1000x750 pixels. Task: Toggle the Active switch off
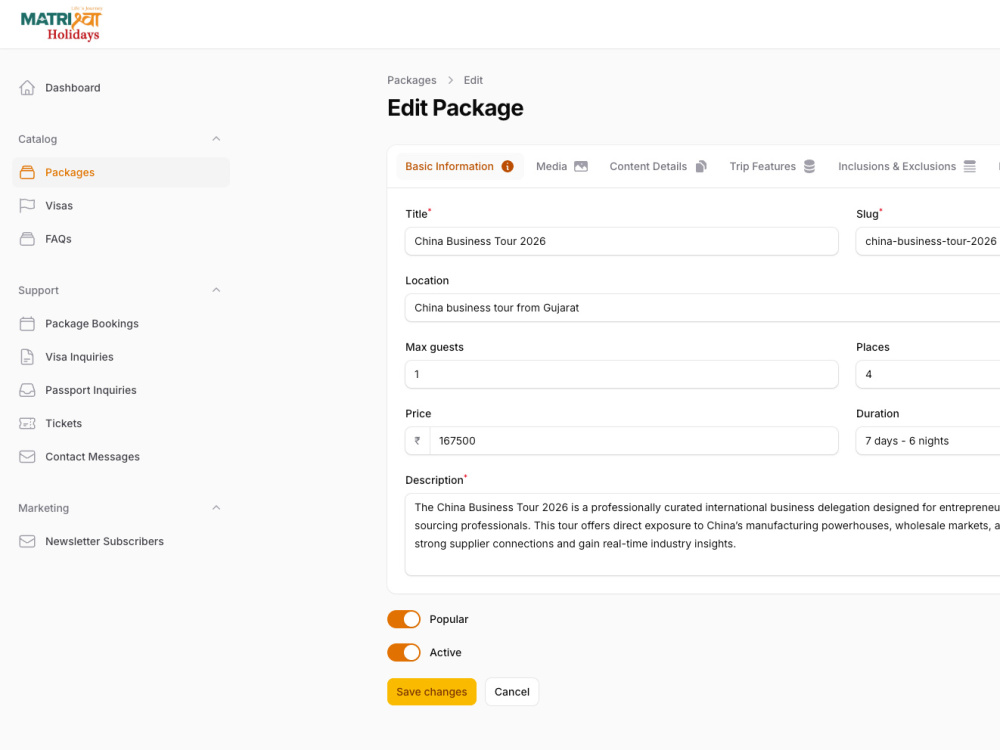(404, 652)
